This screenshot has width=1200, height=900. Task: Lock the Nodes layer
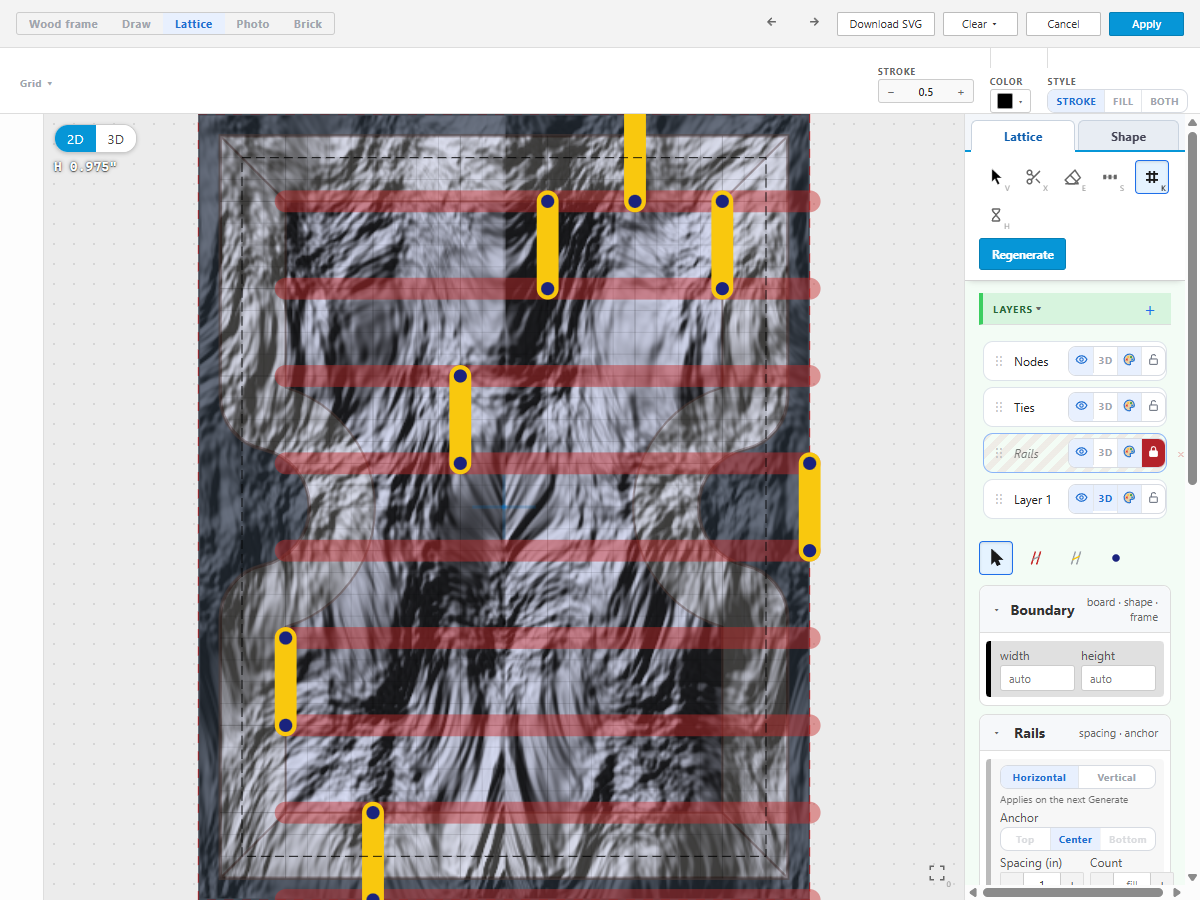pyautogui.click(x=1153, y=361)
